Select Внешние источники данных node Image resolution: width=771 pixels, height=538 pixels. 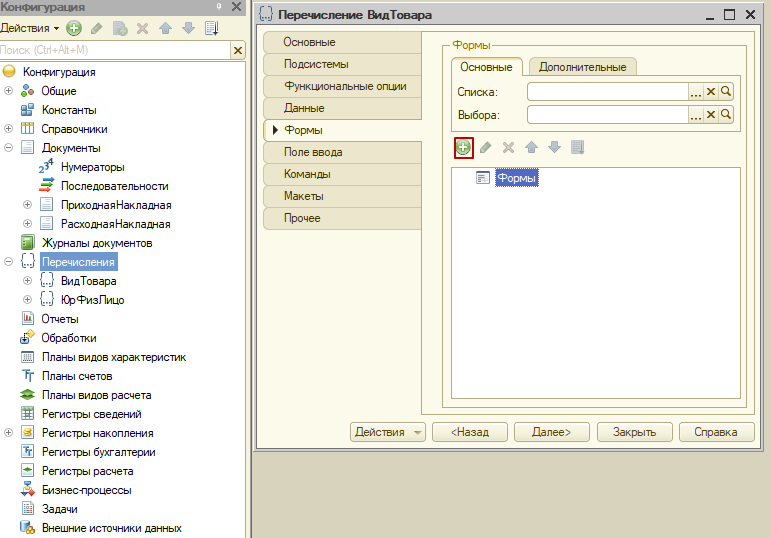[112, 528]
